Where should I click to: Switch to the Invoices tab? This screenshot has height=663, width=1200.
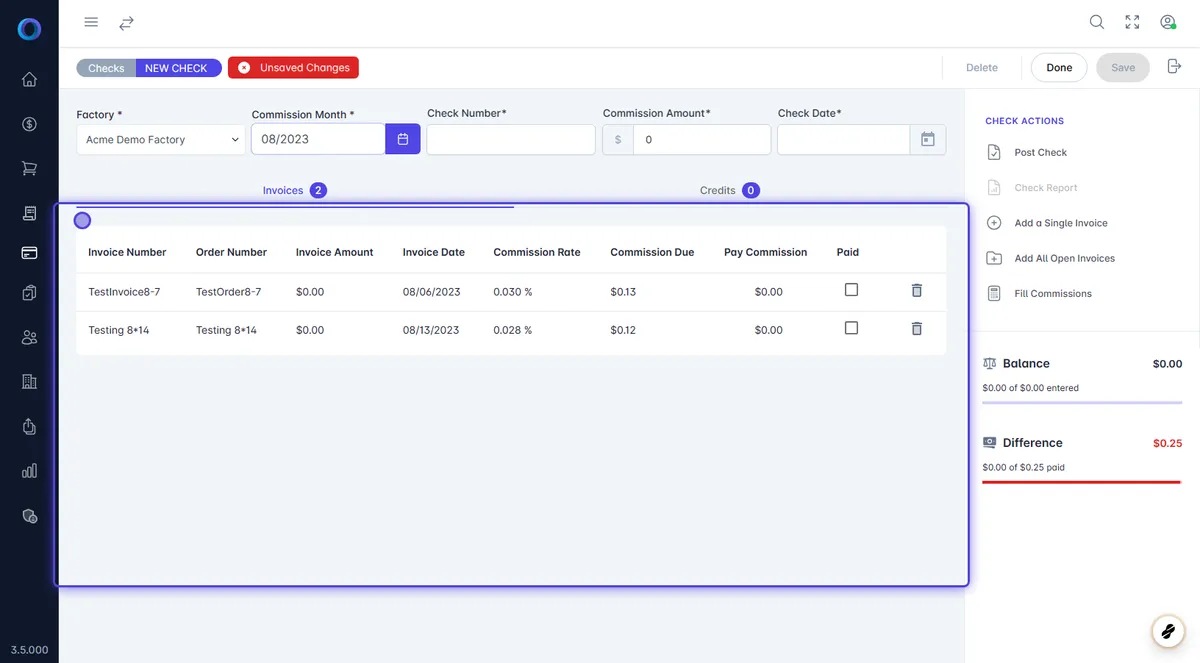294,190
